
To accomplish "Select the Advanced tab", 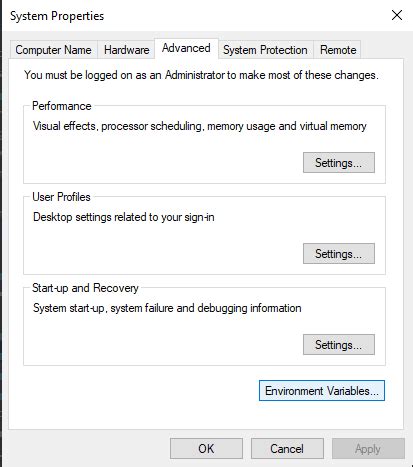I will pos(186,48).
